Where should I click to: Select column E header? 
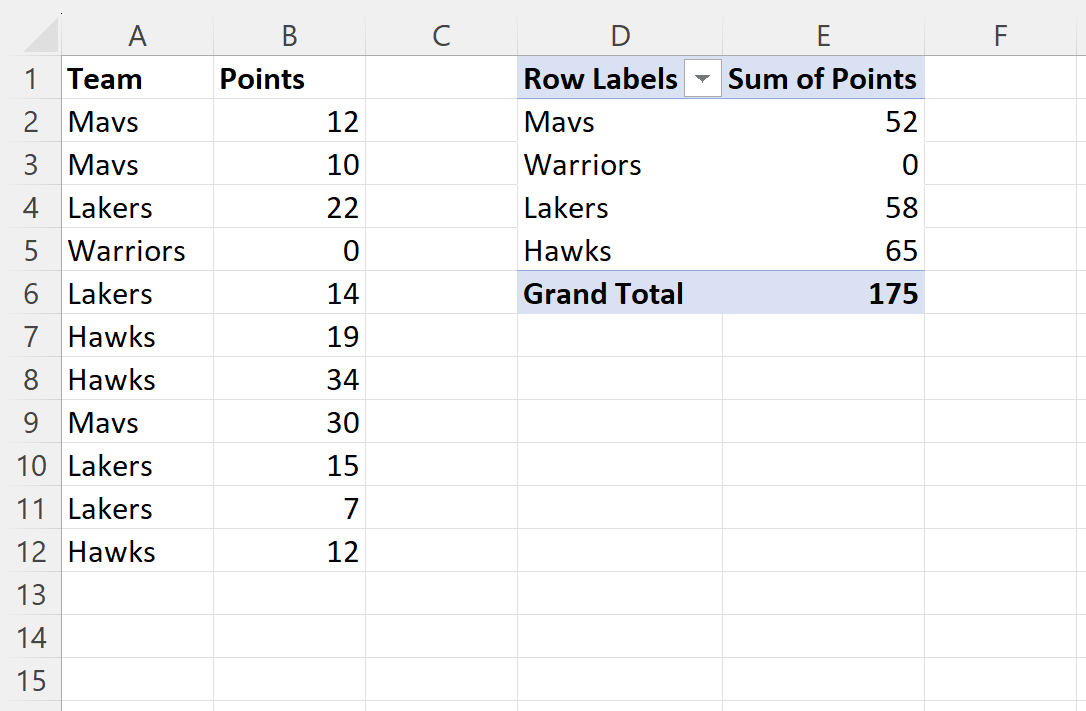pyautogui.click(x=824, y=35)
